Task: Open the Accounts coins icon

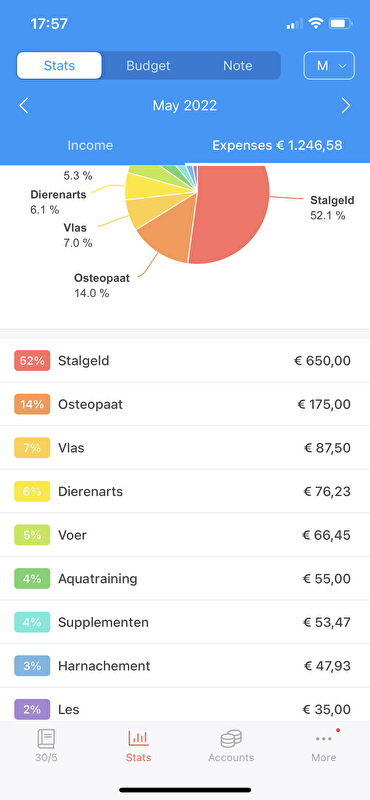Action: pyautogui.click(x=231, y=738)
